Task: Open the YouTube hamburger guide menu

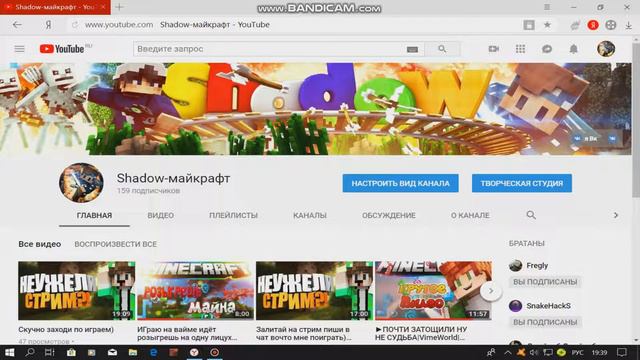Action: pyautogui.click(x=19, y=49)
